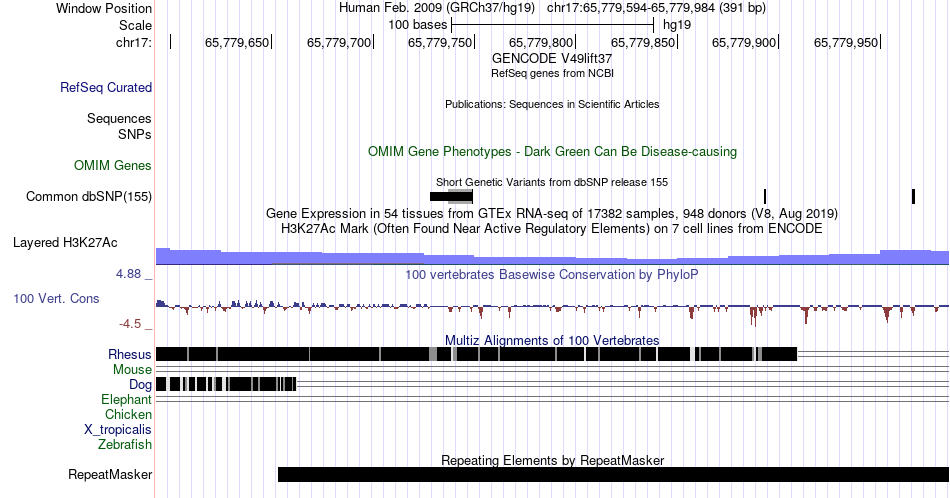950x498 pixels.
Task: Click the H3K27Ac blue signal graph
Action: (552, 257)
